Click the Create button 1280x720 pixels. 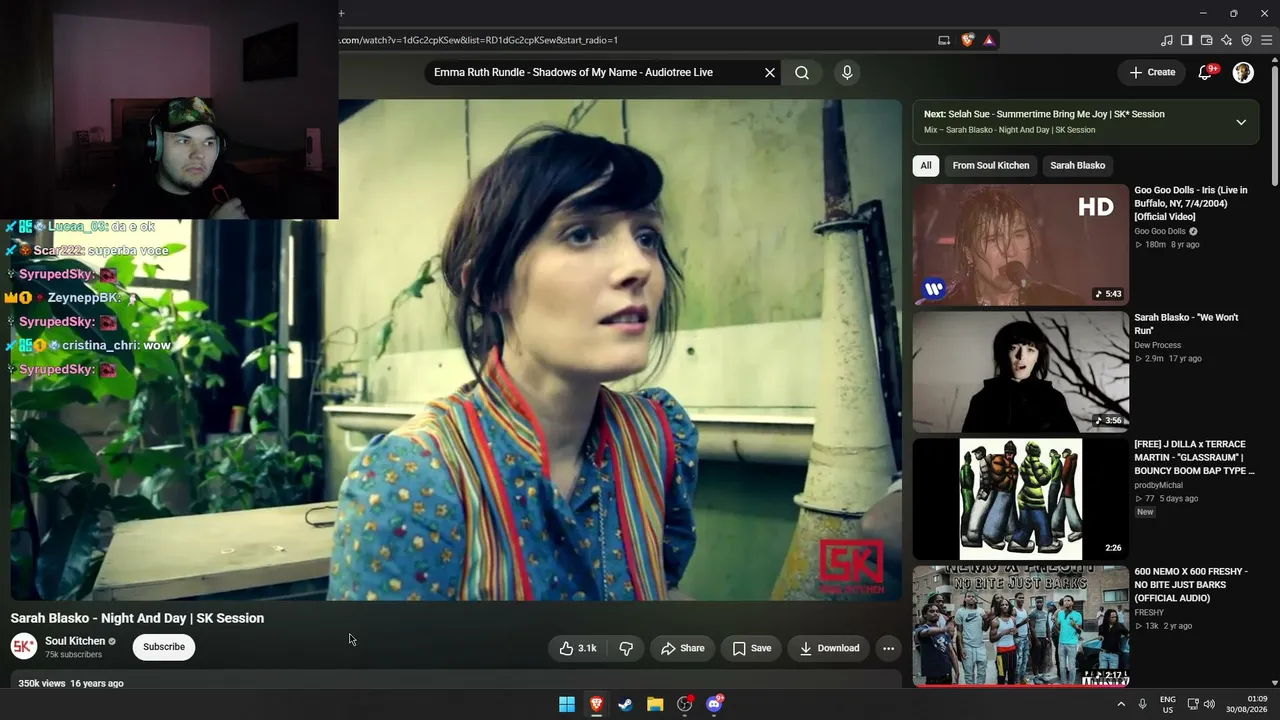1152,72
